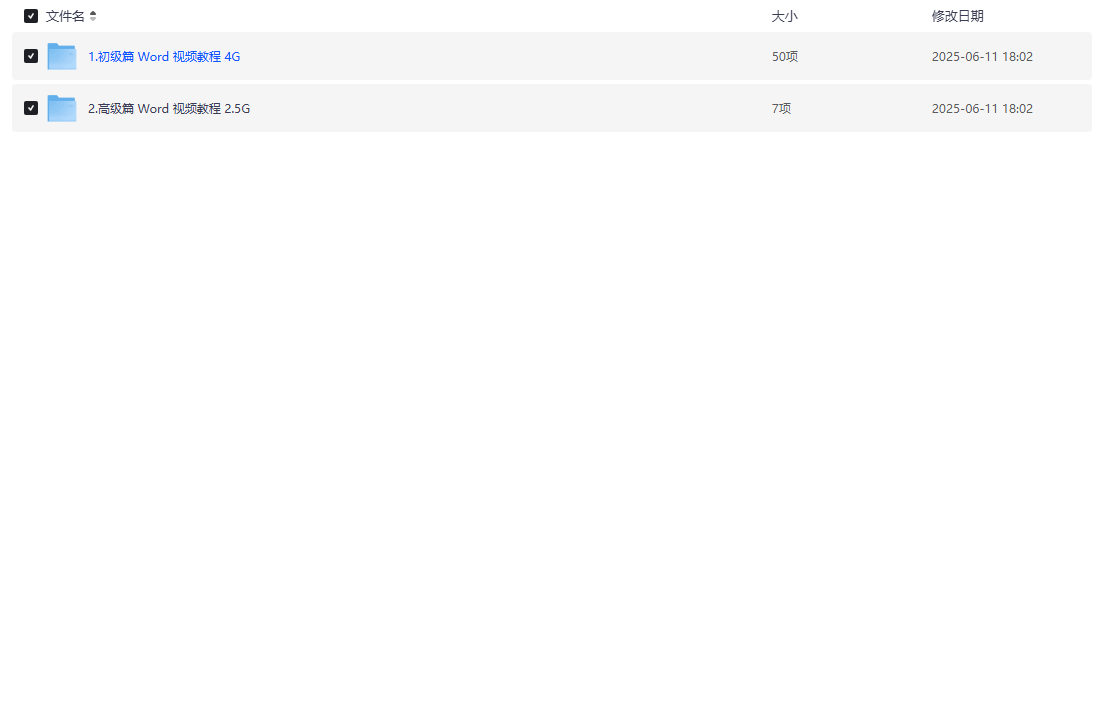Click the "视频教程" text in the 高级篇 row
Screen dimensions: 1102x727
coord(197,109)
